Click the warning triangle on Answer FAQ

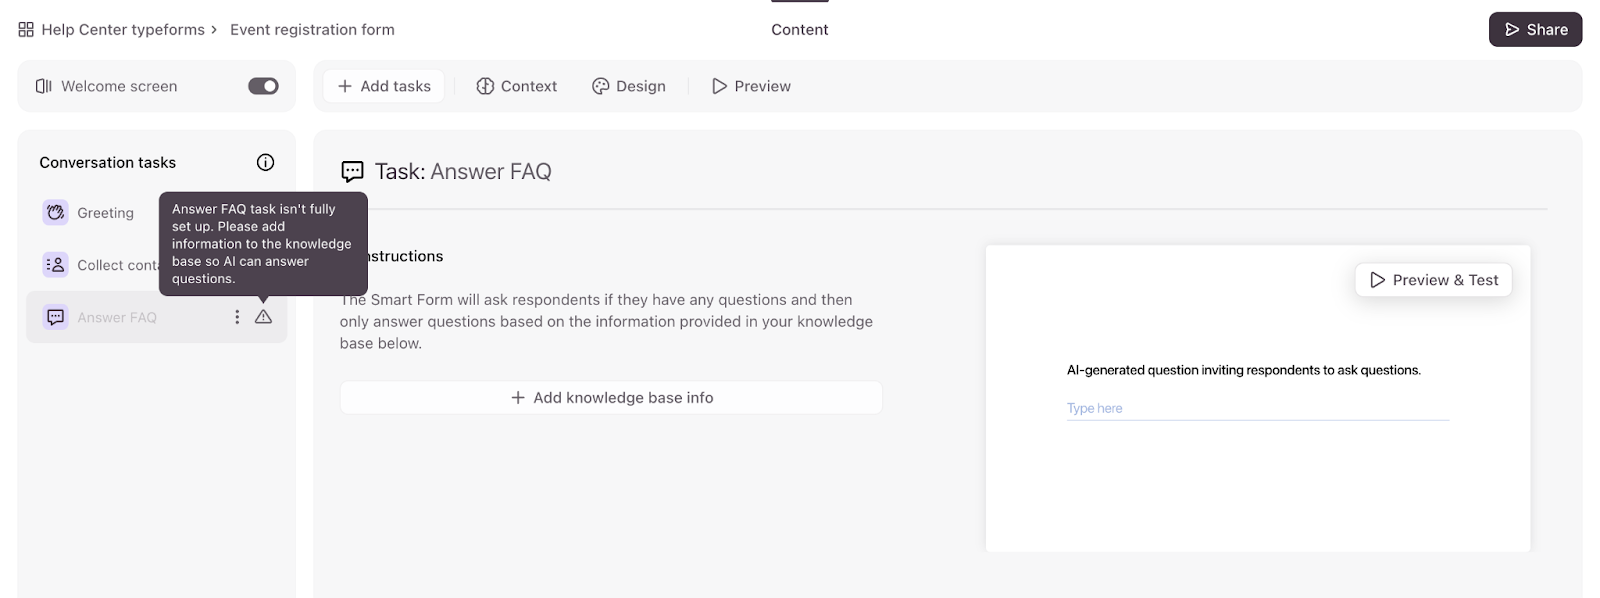[263, 317]
